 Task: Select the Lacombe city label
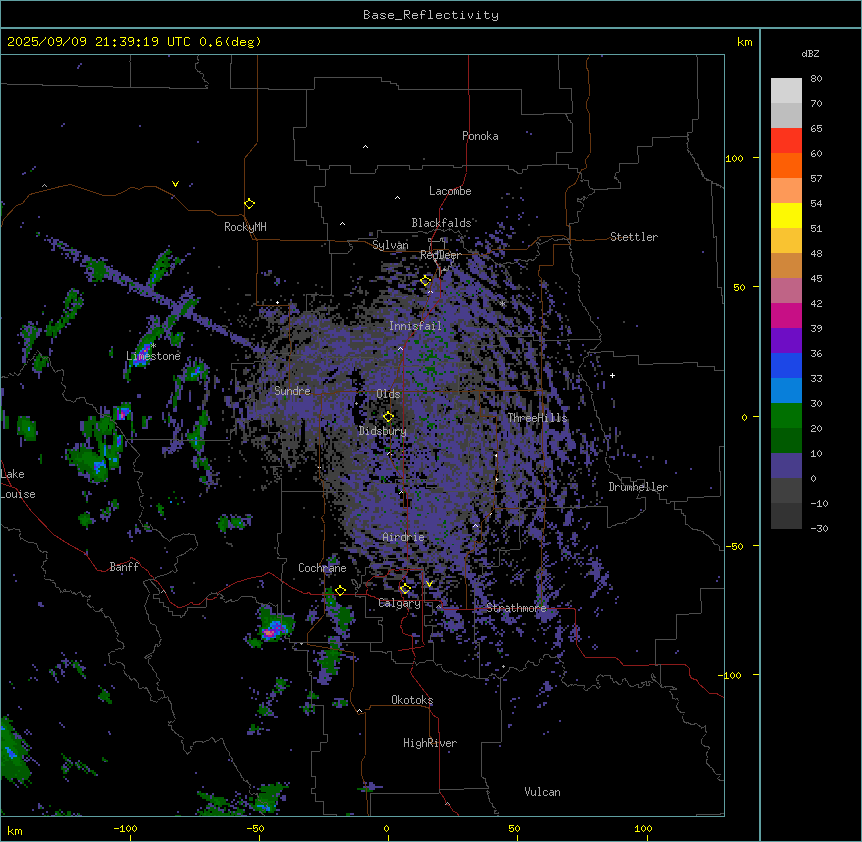pyautogui.click(x=450, y=191)
